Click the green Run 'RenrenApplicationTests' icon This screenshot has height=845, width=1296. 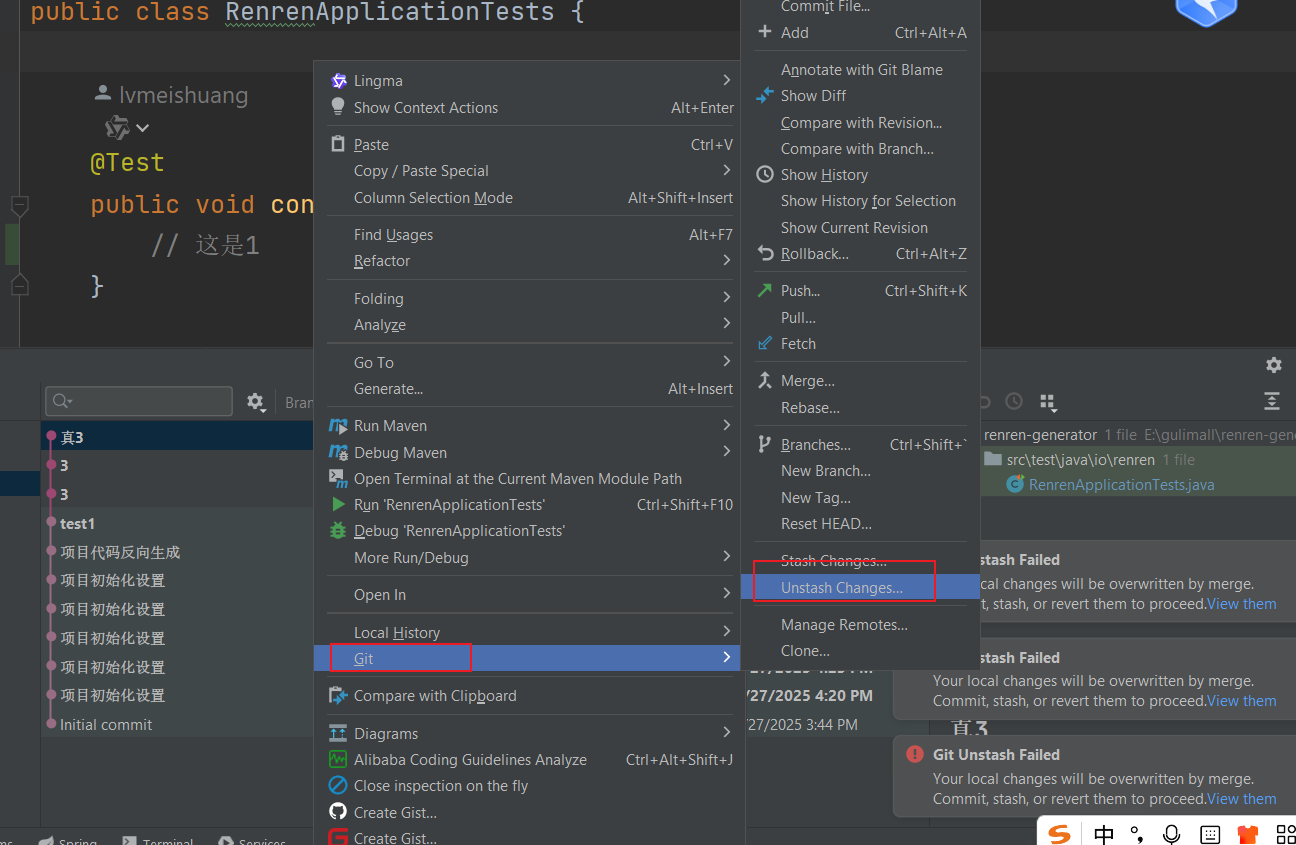tap(338, 505)
